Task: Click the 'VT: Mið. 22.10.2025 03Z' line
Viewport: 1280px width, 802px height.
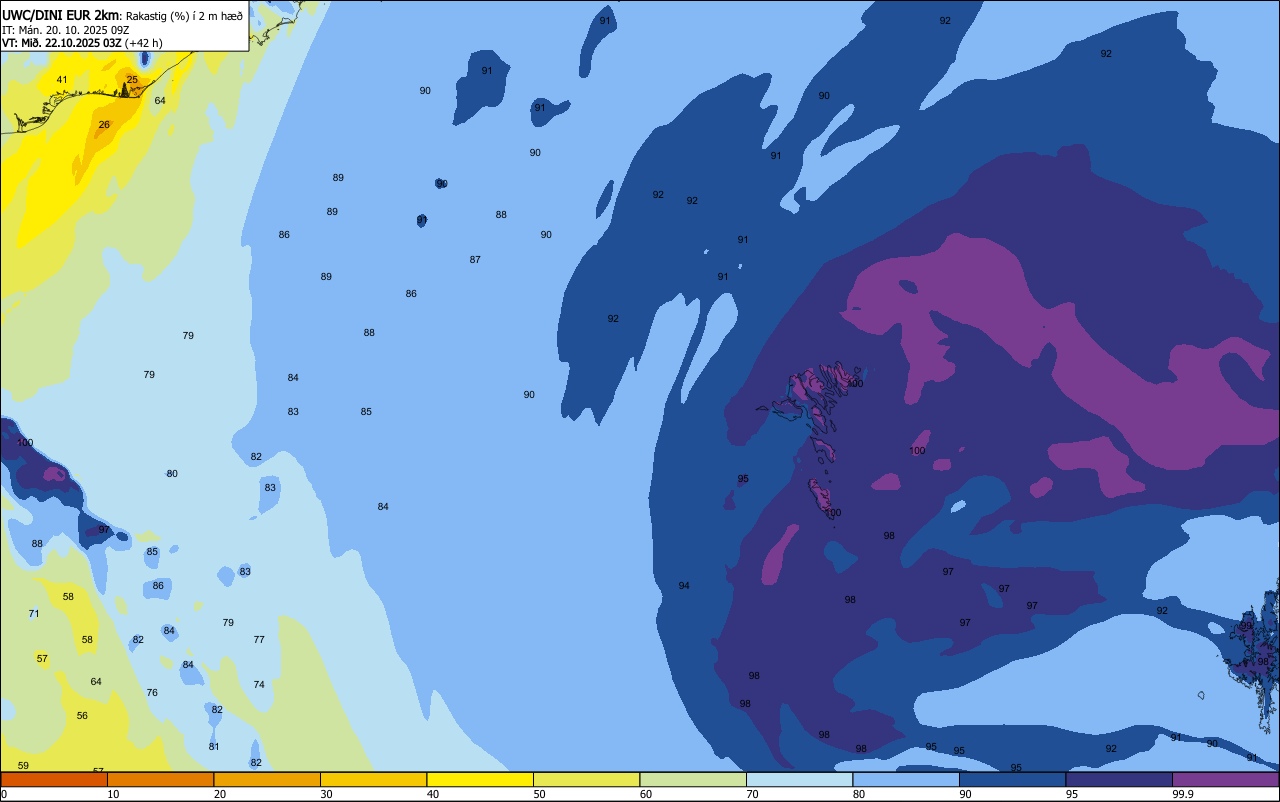Action: coord(61,43)
